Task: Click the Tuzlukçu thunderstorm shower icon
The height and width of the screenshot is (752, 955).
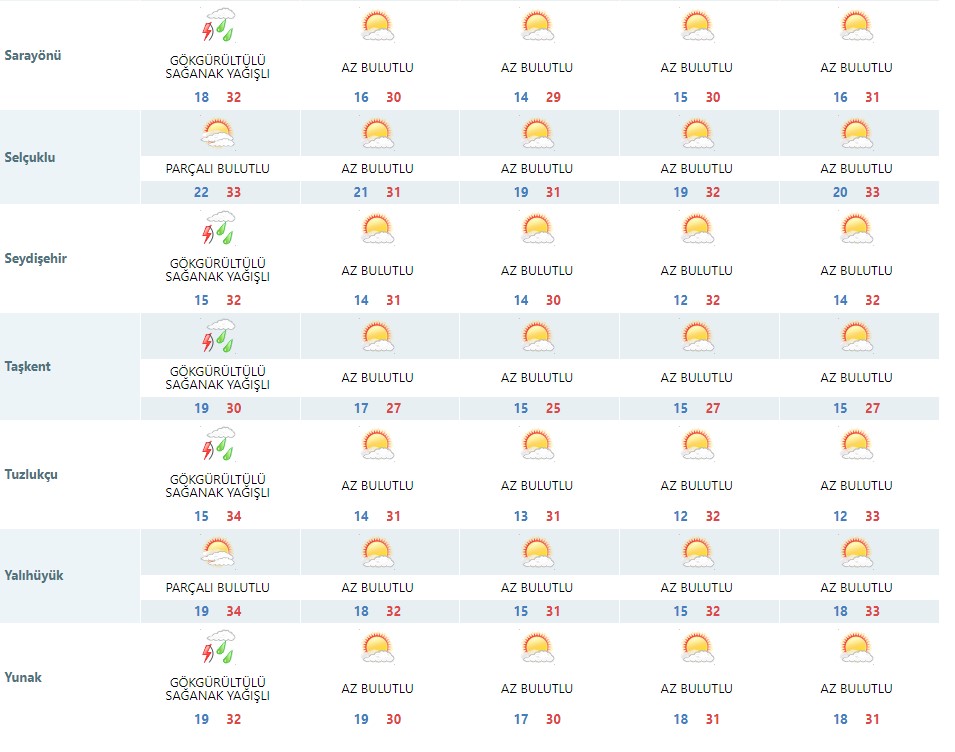Action: point(218,444)
